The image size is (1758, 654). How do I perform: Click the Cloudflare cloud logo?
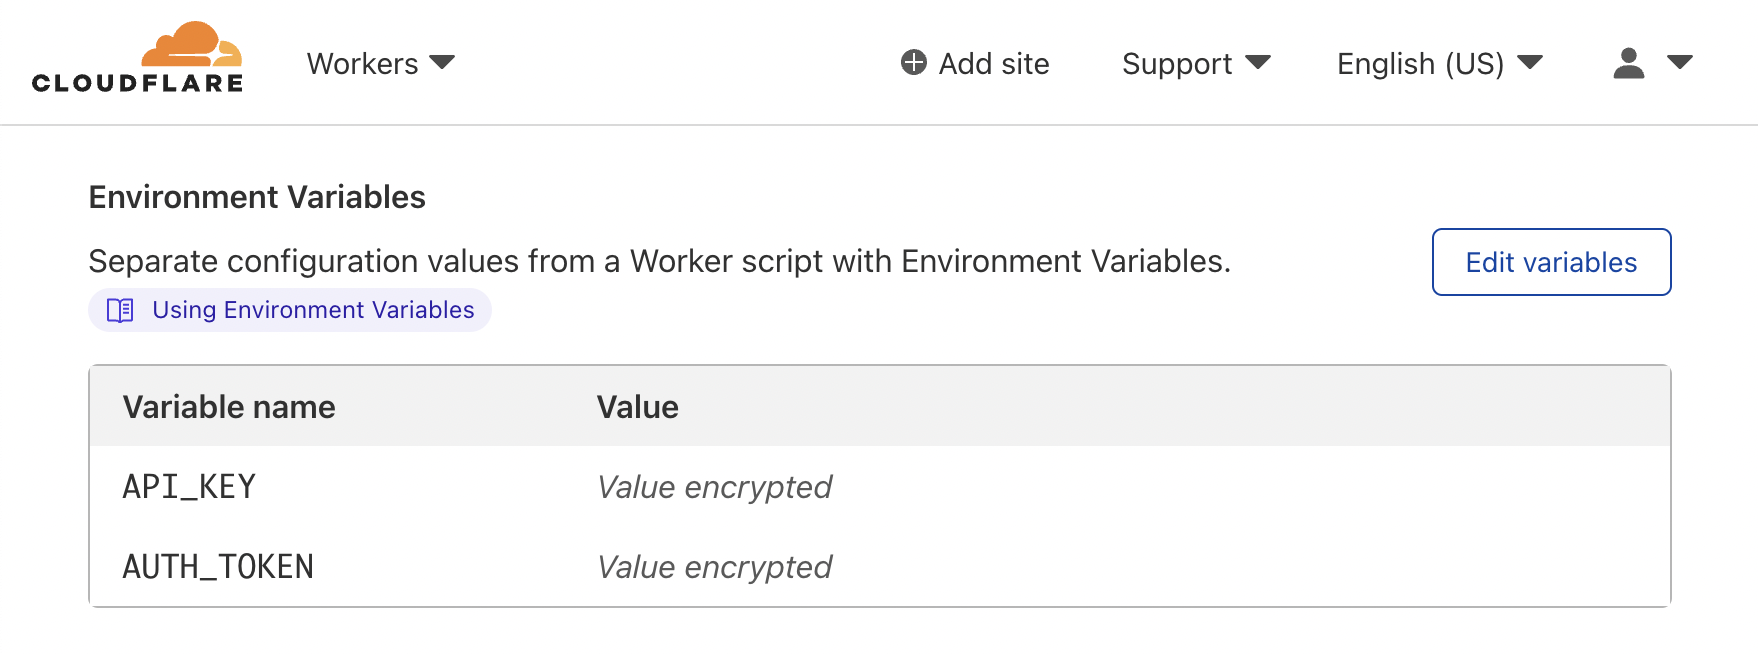(x=138, y=57)
